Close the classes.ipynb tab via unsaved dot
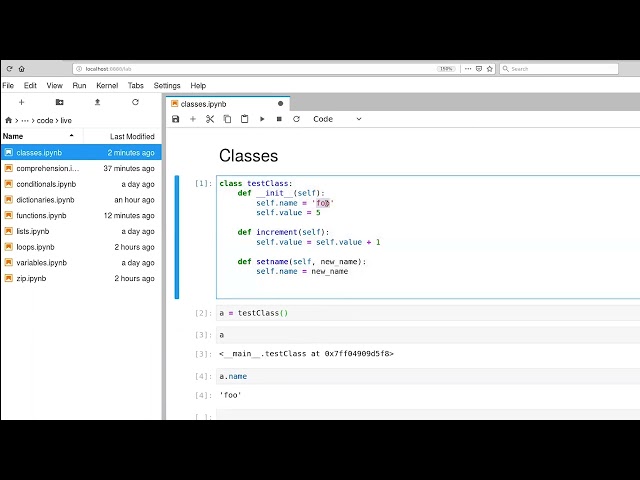Viewport: 640px width, 480px height. [x=280, y=104]
